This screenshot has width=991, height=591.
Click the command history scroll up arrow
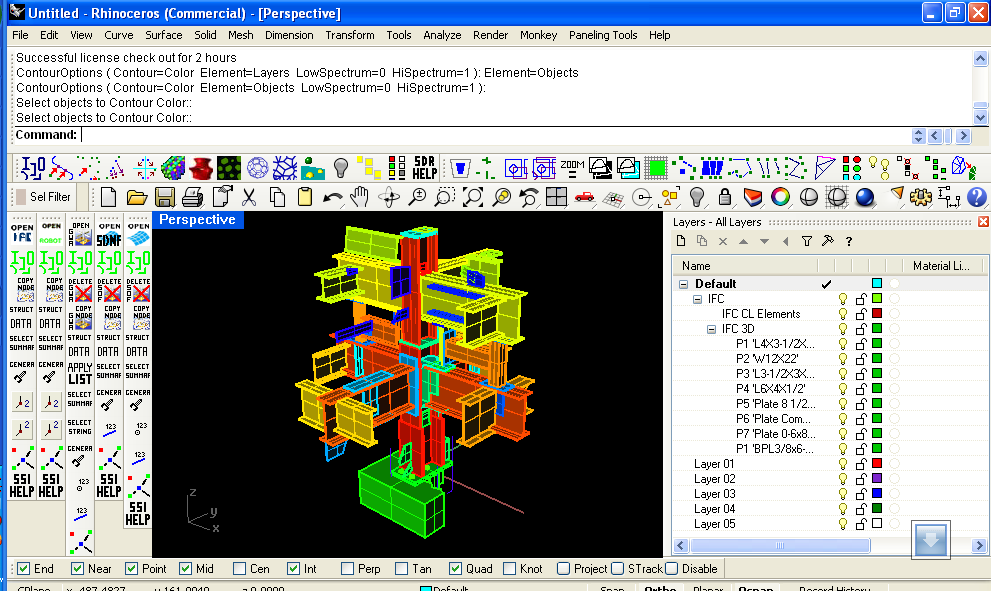point(980,59)
